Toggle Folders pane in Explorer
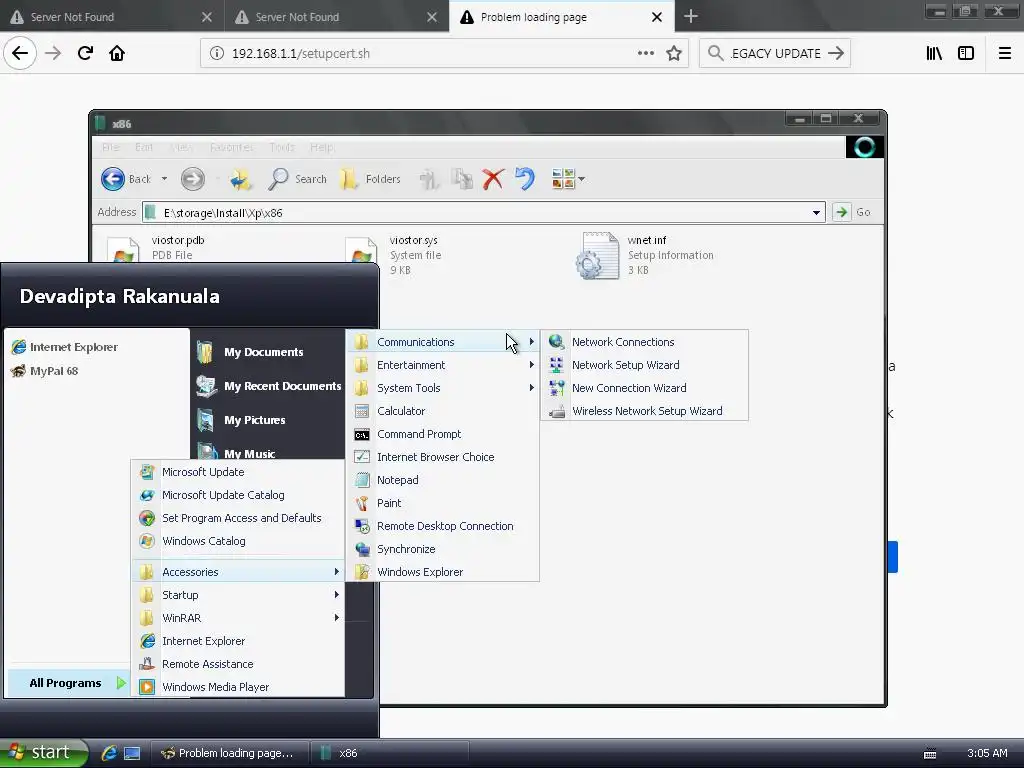Screen dimensions: 1024x768 point(370,179)
